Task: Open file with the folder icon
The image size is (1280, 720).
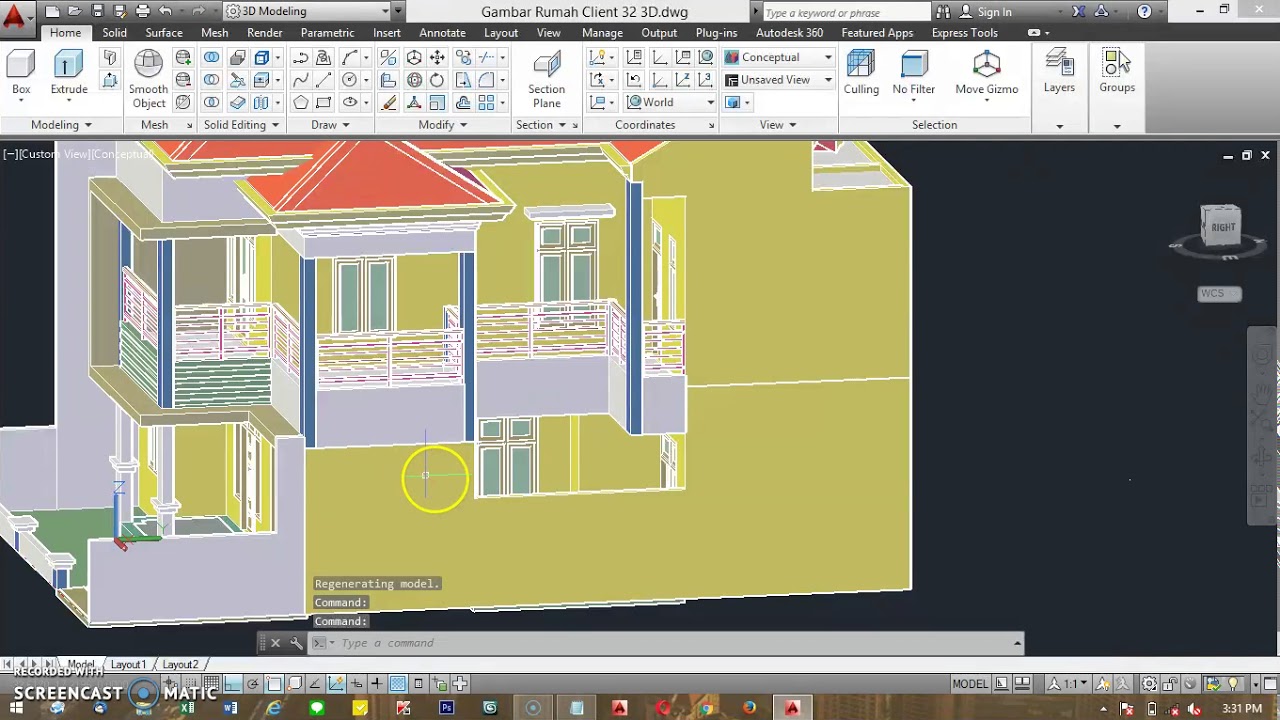Action: [74, 11]
